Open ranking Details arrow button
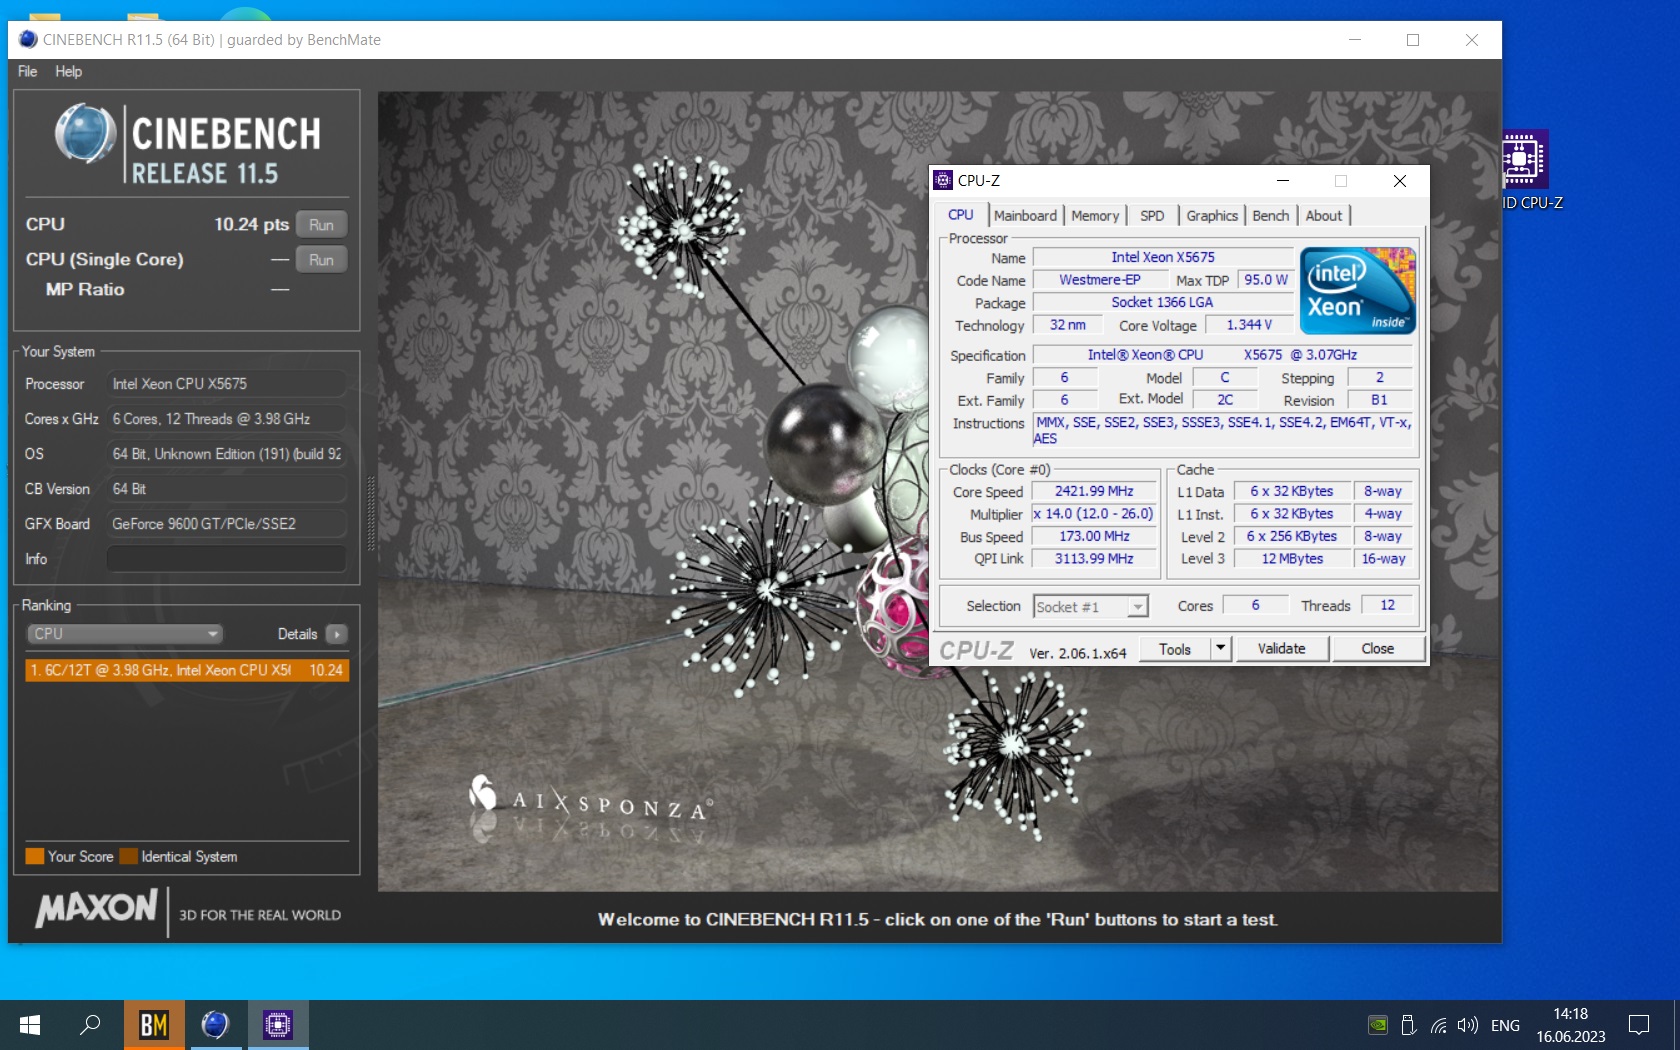This screenshot has width=1680, height=1050. click(337, 634)
